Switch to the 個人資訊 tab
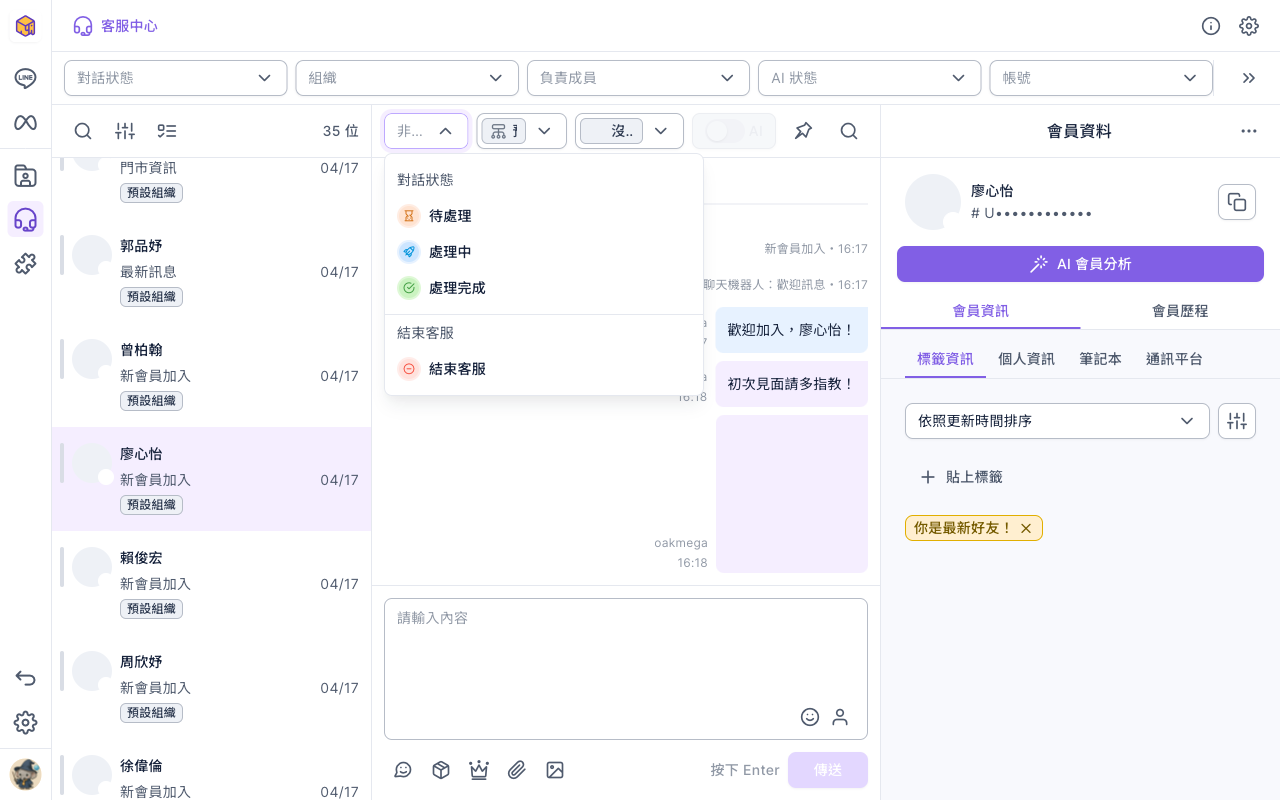Screen dimensions: 1280x800 tap(1026, 359)
